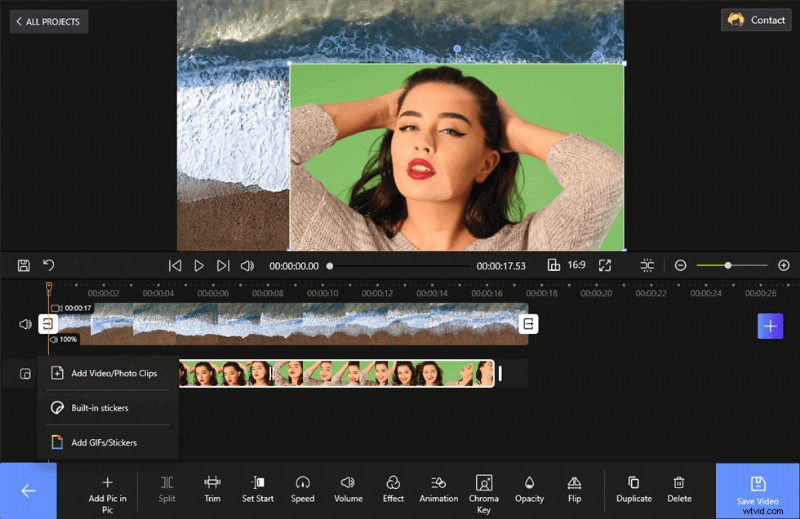Click the playback progress bar handle

[330, 266]
